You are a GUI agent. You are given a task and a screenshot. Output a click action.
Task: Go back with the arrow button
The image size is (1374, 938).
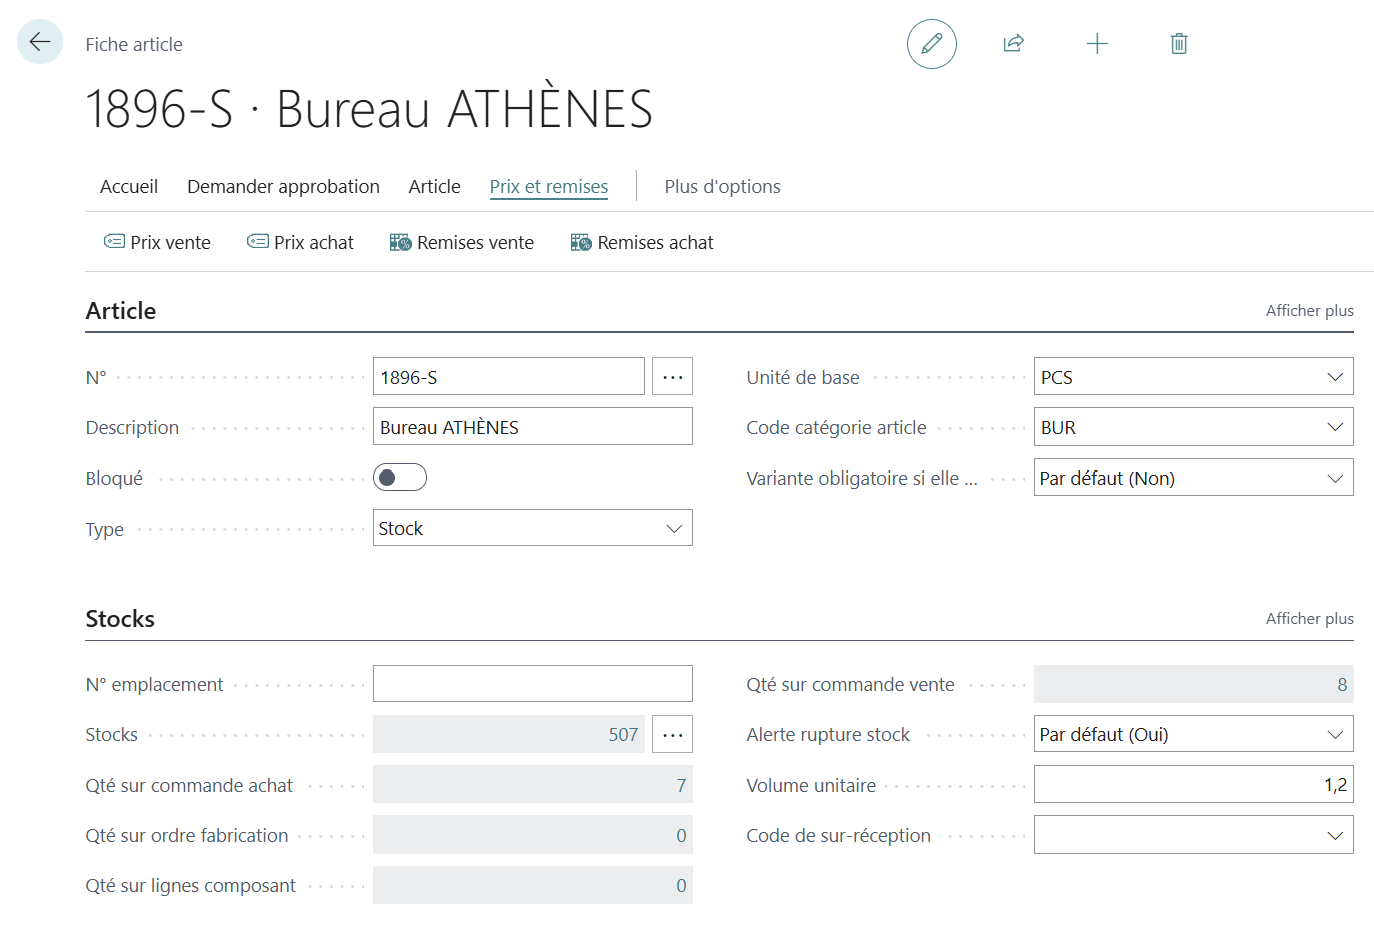(x=40, y=42)
